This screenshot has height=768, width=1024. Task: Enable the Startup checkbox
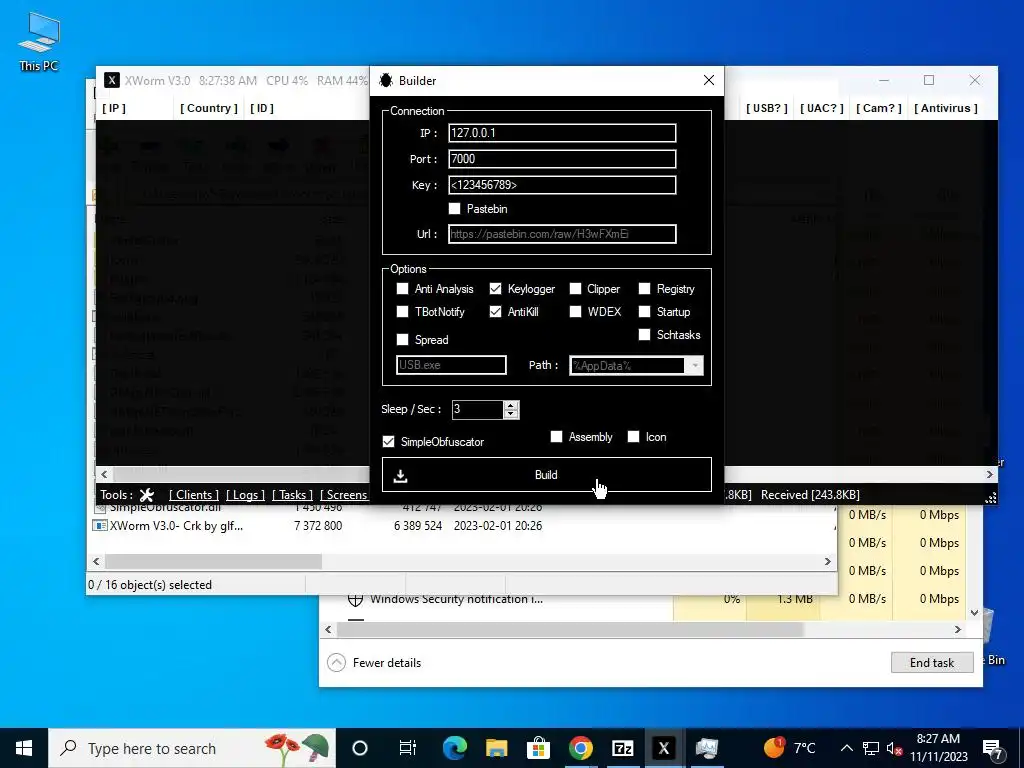pyautogui.click(x=645, y=312)
